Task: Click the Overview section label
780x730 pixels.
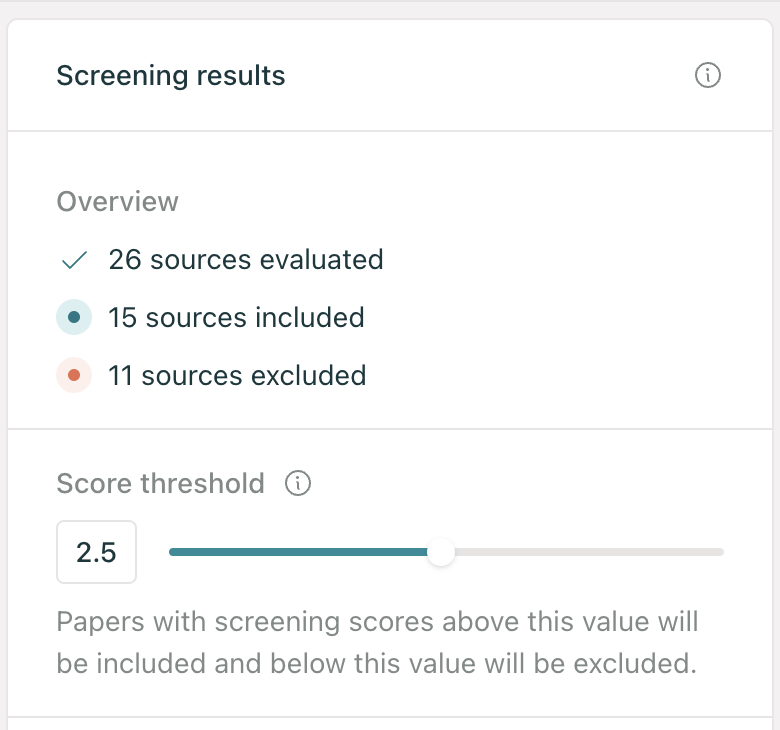Action: [x=117, y=202]
